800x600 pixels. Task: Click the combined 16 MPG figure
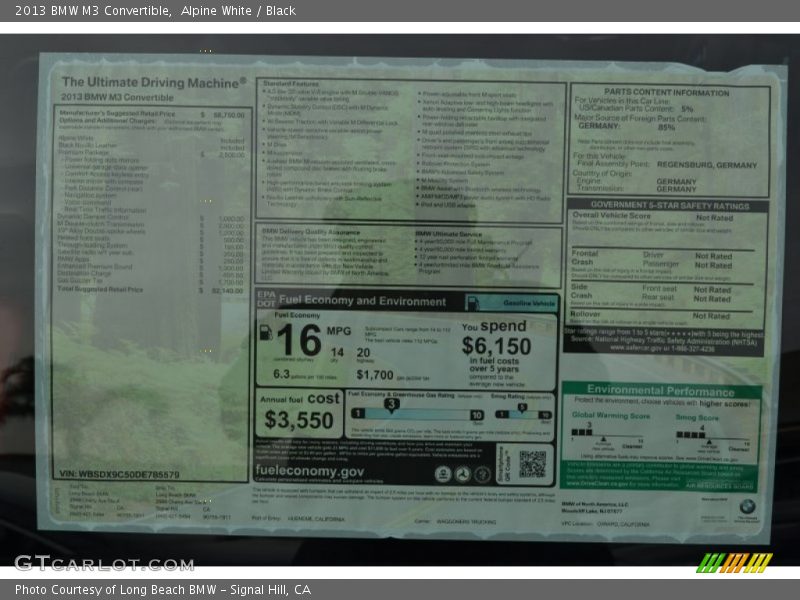[299, 340]
